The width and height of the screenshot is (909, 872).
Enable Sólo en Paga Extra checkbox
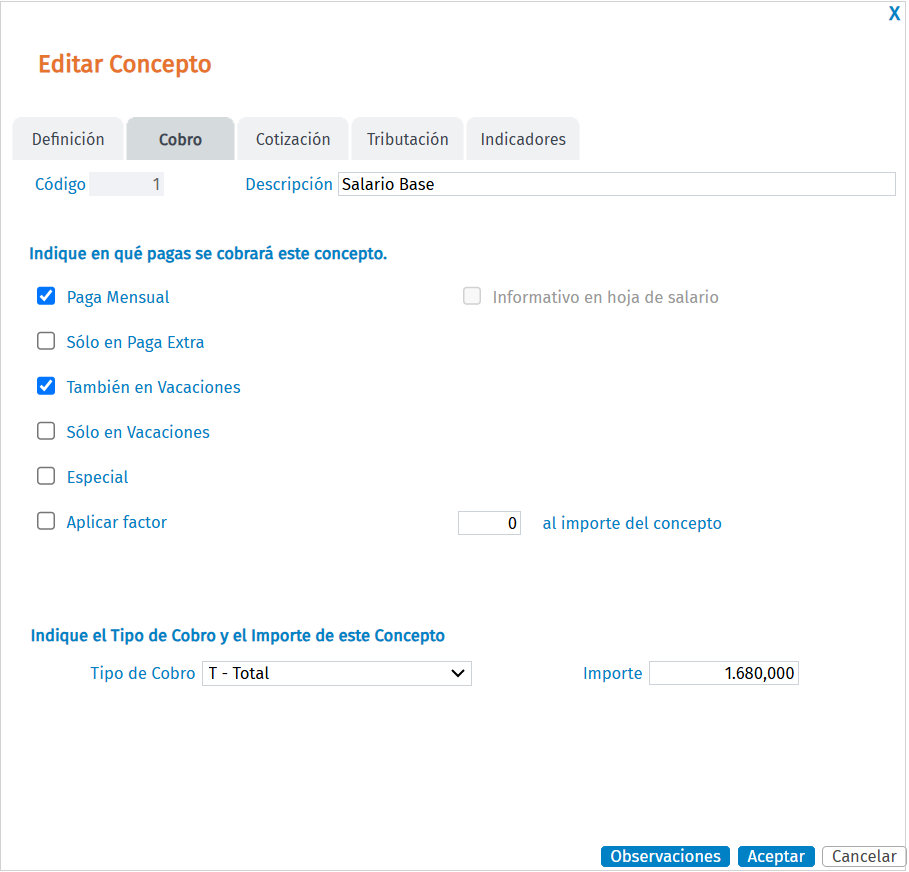(x=46, y=342)
